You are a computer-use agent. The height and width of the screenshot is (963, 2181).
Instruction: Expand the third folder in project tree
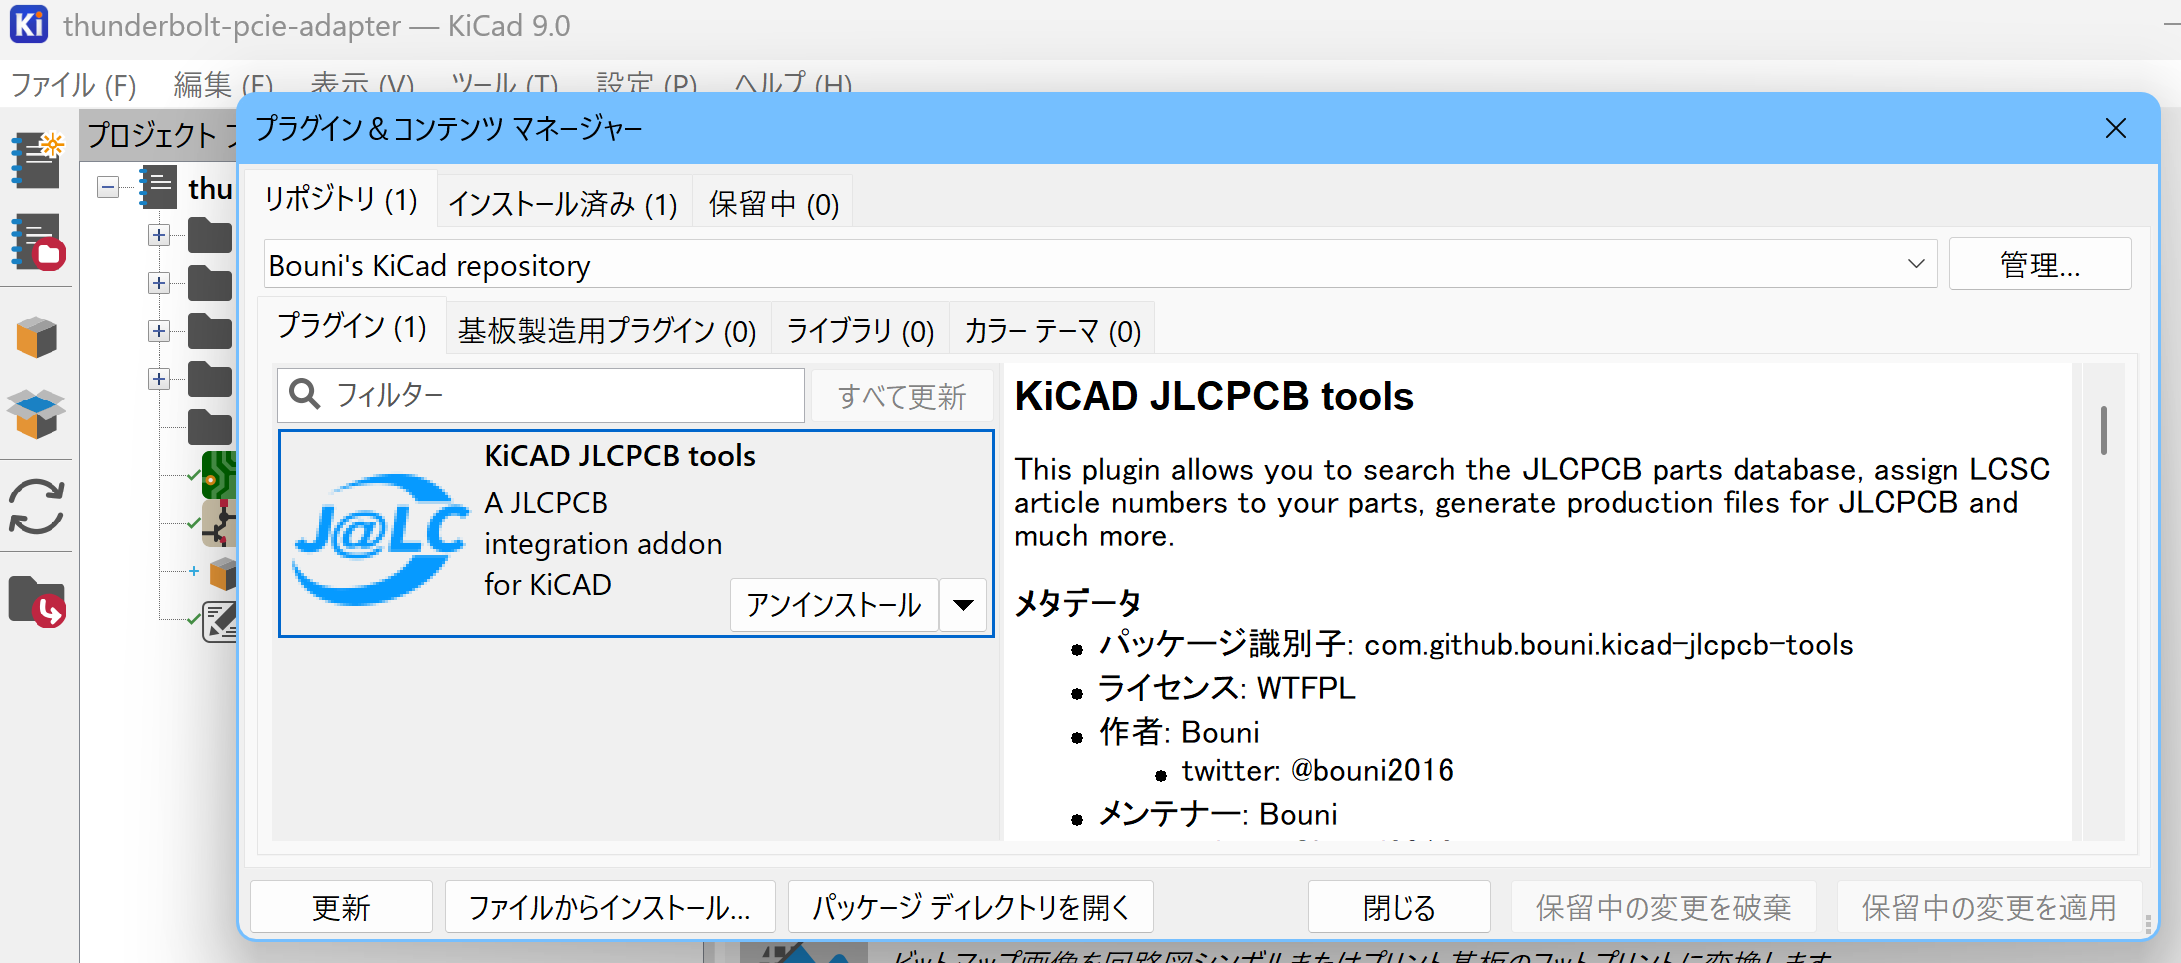[x=158, y=331]
